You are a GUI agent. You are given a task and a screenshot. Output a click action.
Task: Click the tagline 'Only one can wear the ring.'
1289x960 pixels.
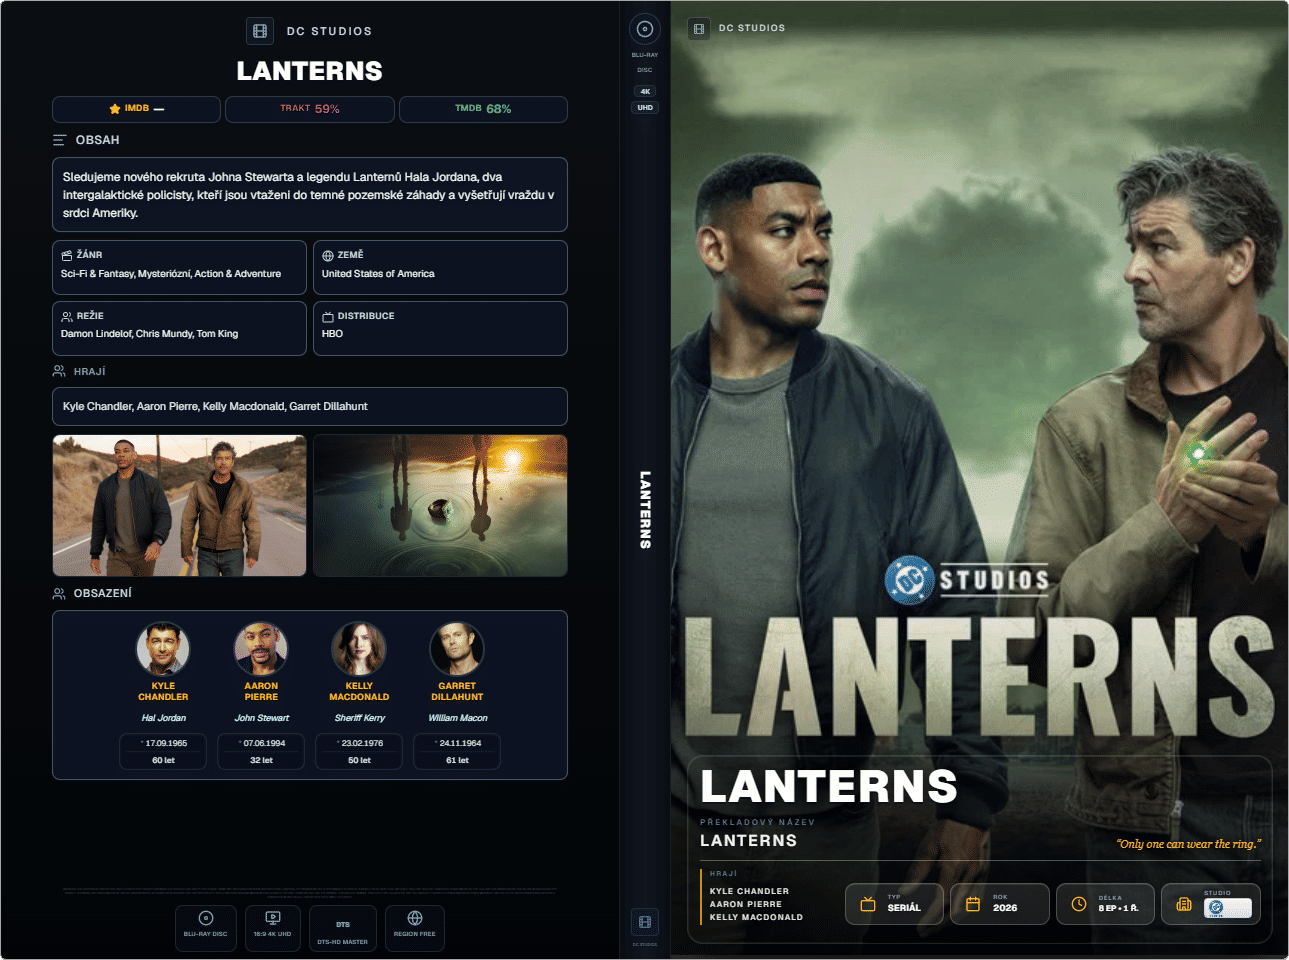[1189, 844]
